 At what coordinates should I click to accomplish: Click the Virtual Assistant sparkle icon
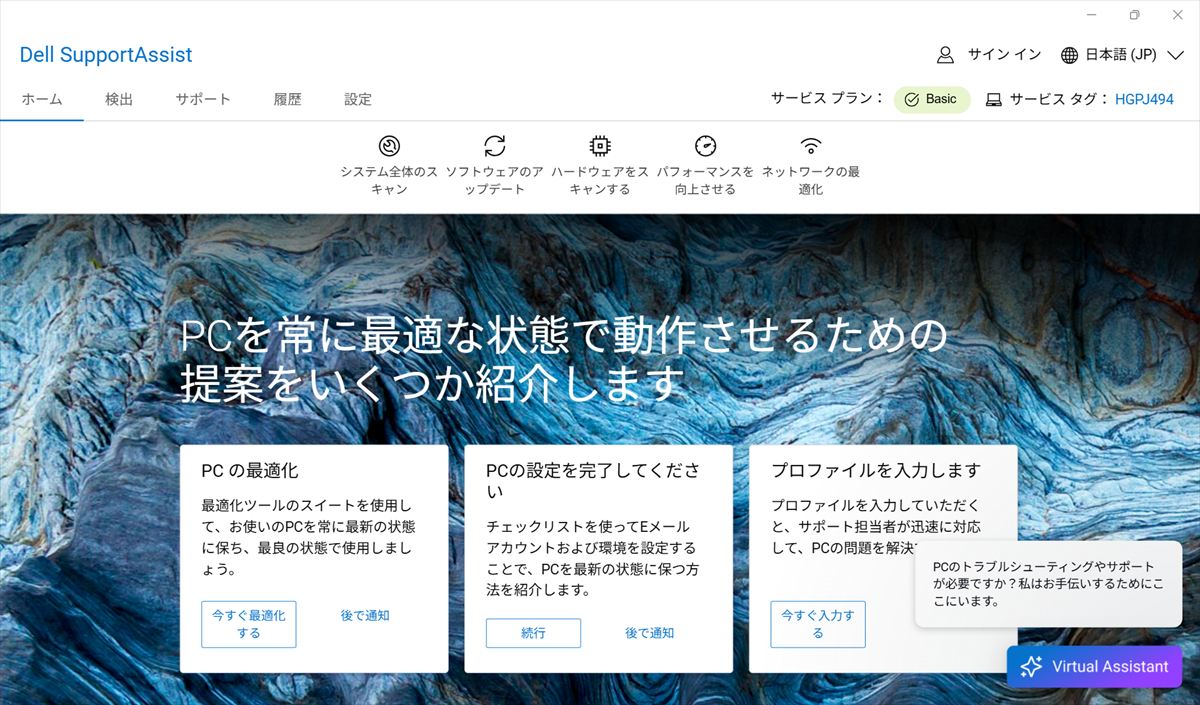tap(1031, 667)
